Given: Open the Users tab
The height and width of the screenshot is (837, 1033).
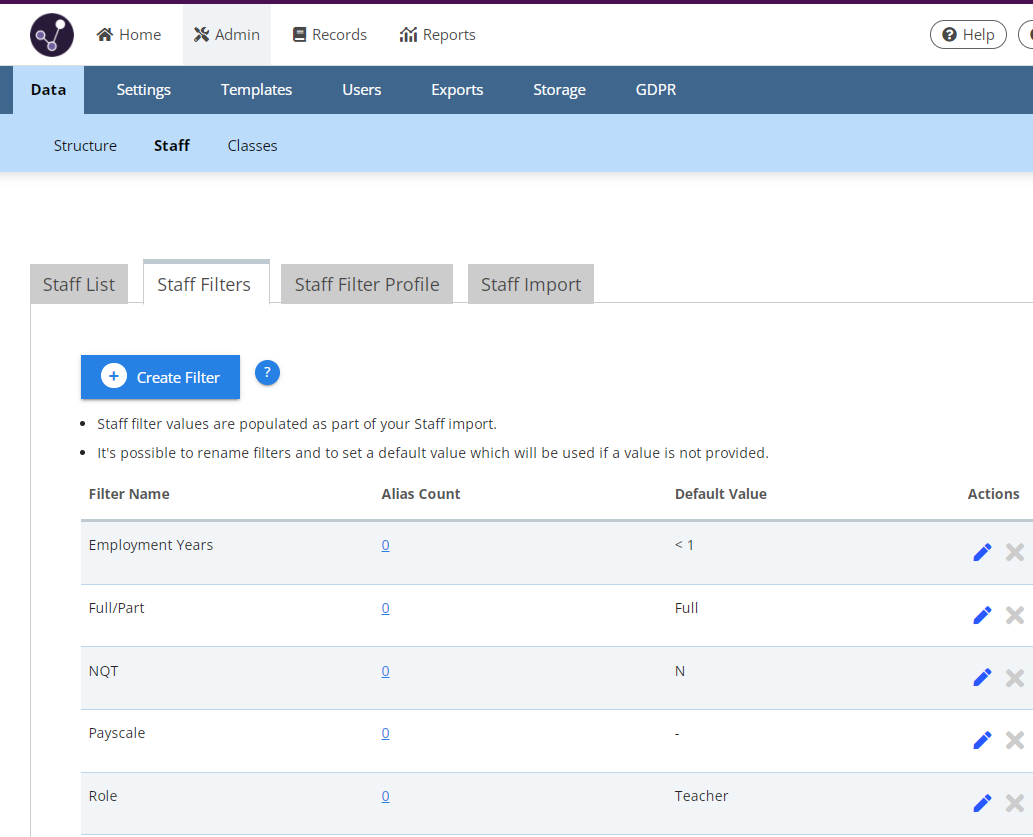Looking at the screenshot, I should (362, 90).
